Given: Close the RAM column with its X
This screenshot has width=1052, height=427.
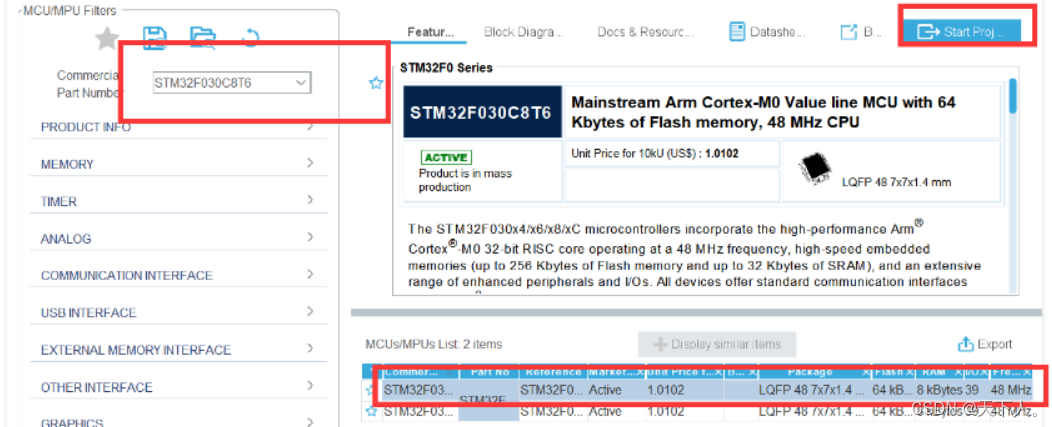Looking at the screenshot, I should click(x=958, y=372).
